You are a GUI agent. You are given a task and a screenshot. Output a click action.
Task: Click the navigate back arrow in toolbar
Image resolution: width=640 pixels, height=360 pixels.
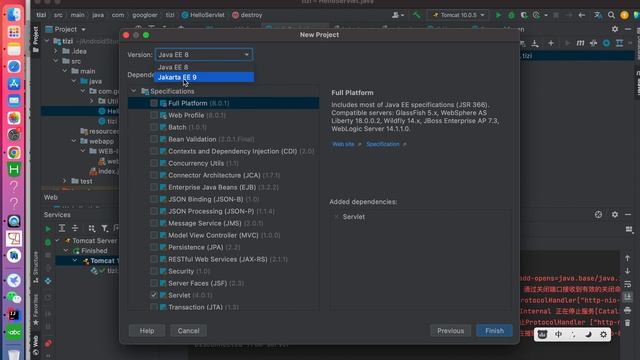click(582, 15)
